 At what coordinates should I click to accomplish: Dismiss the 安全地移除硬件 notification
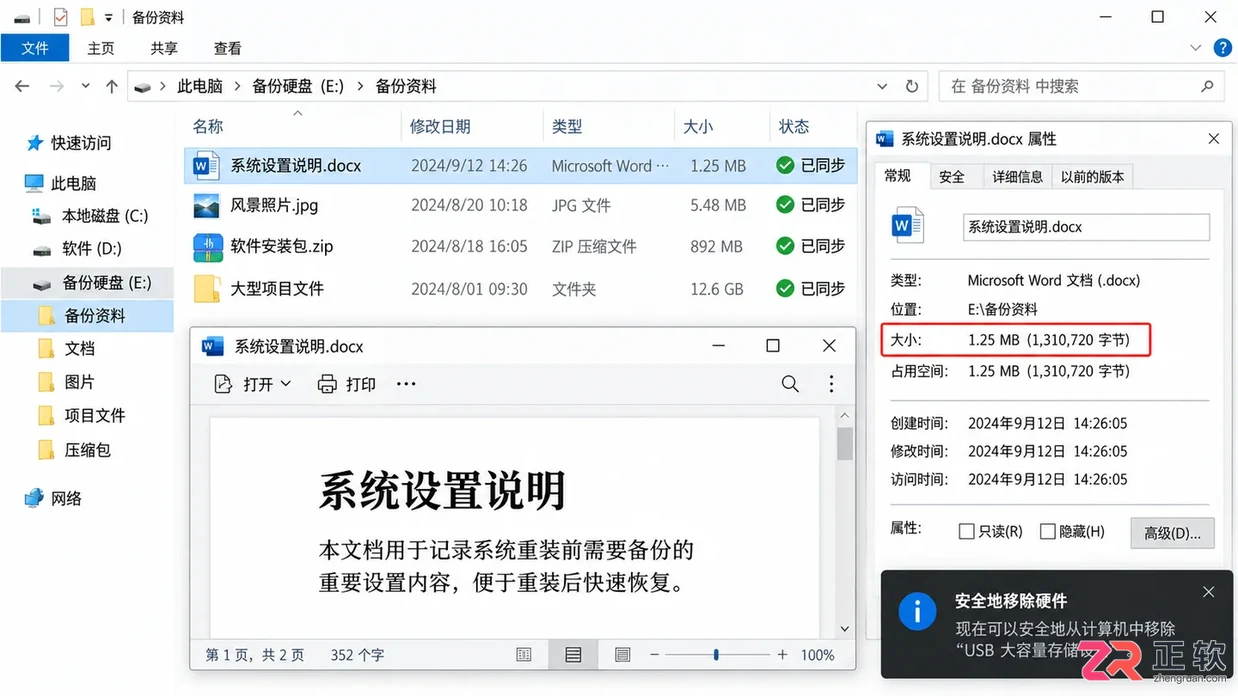[x=1208, y=592]
